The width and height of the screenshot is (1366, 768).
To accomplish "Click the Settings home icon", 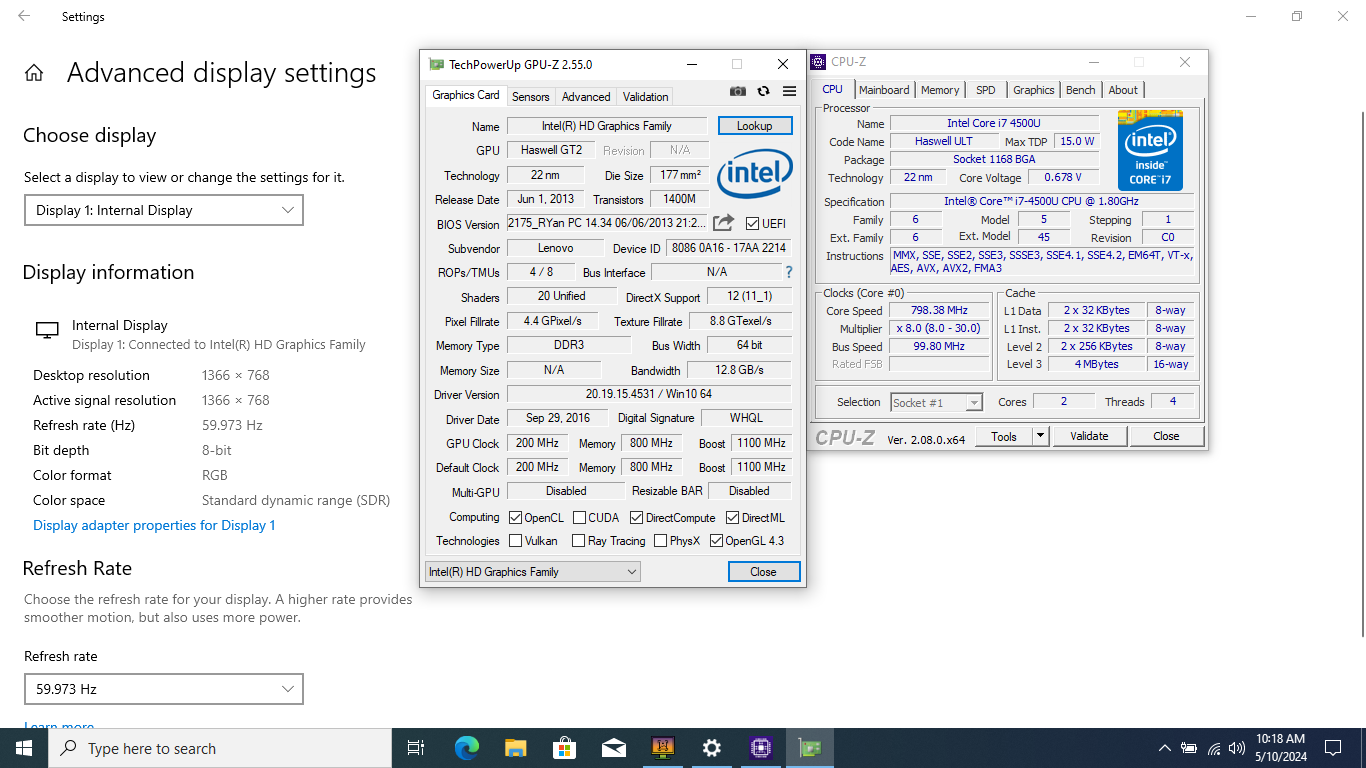I will pyautogui.click(x=34, y=73).
